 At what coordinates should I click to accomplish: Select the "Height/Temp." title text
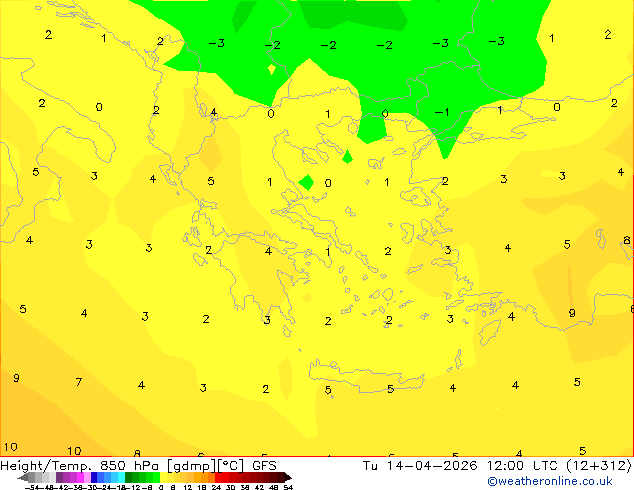click(48, 466)
